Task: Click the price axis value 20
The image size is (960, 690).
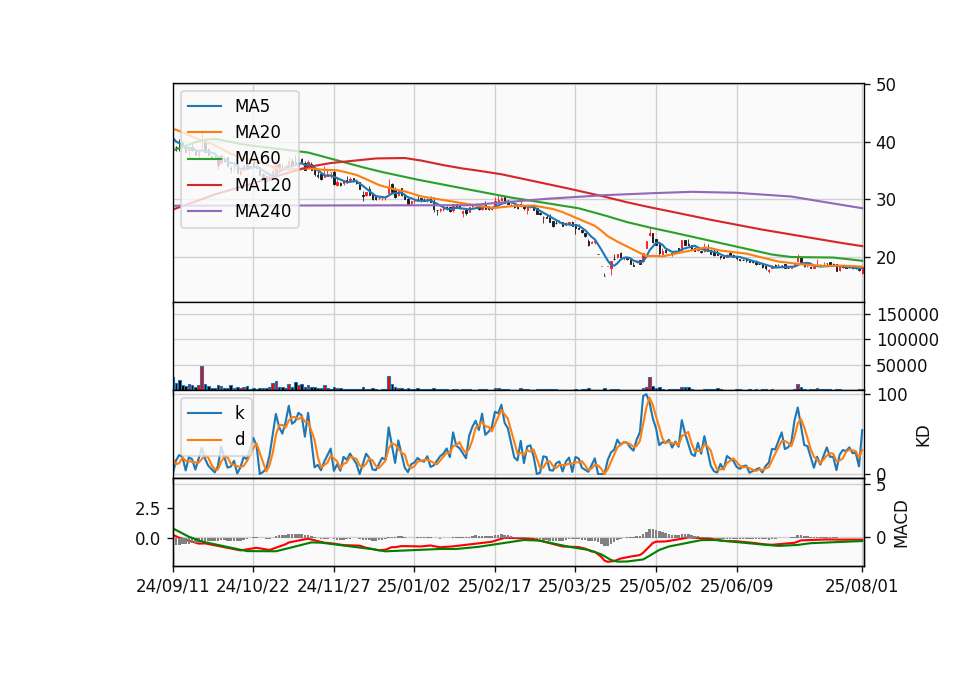Action: (x=886, y=258)
